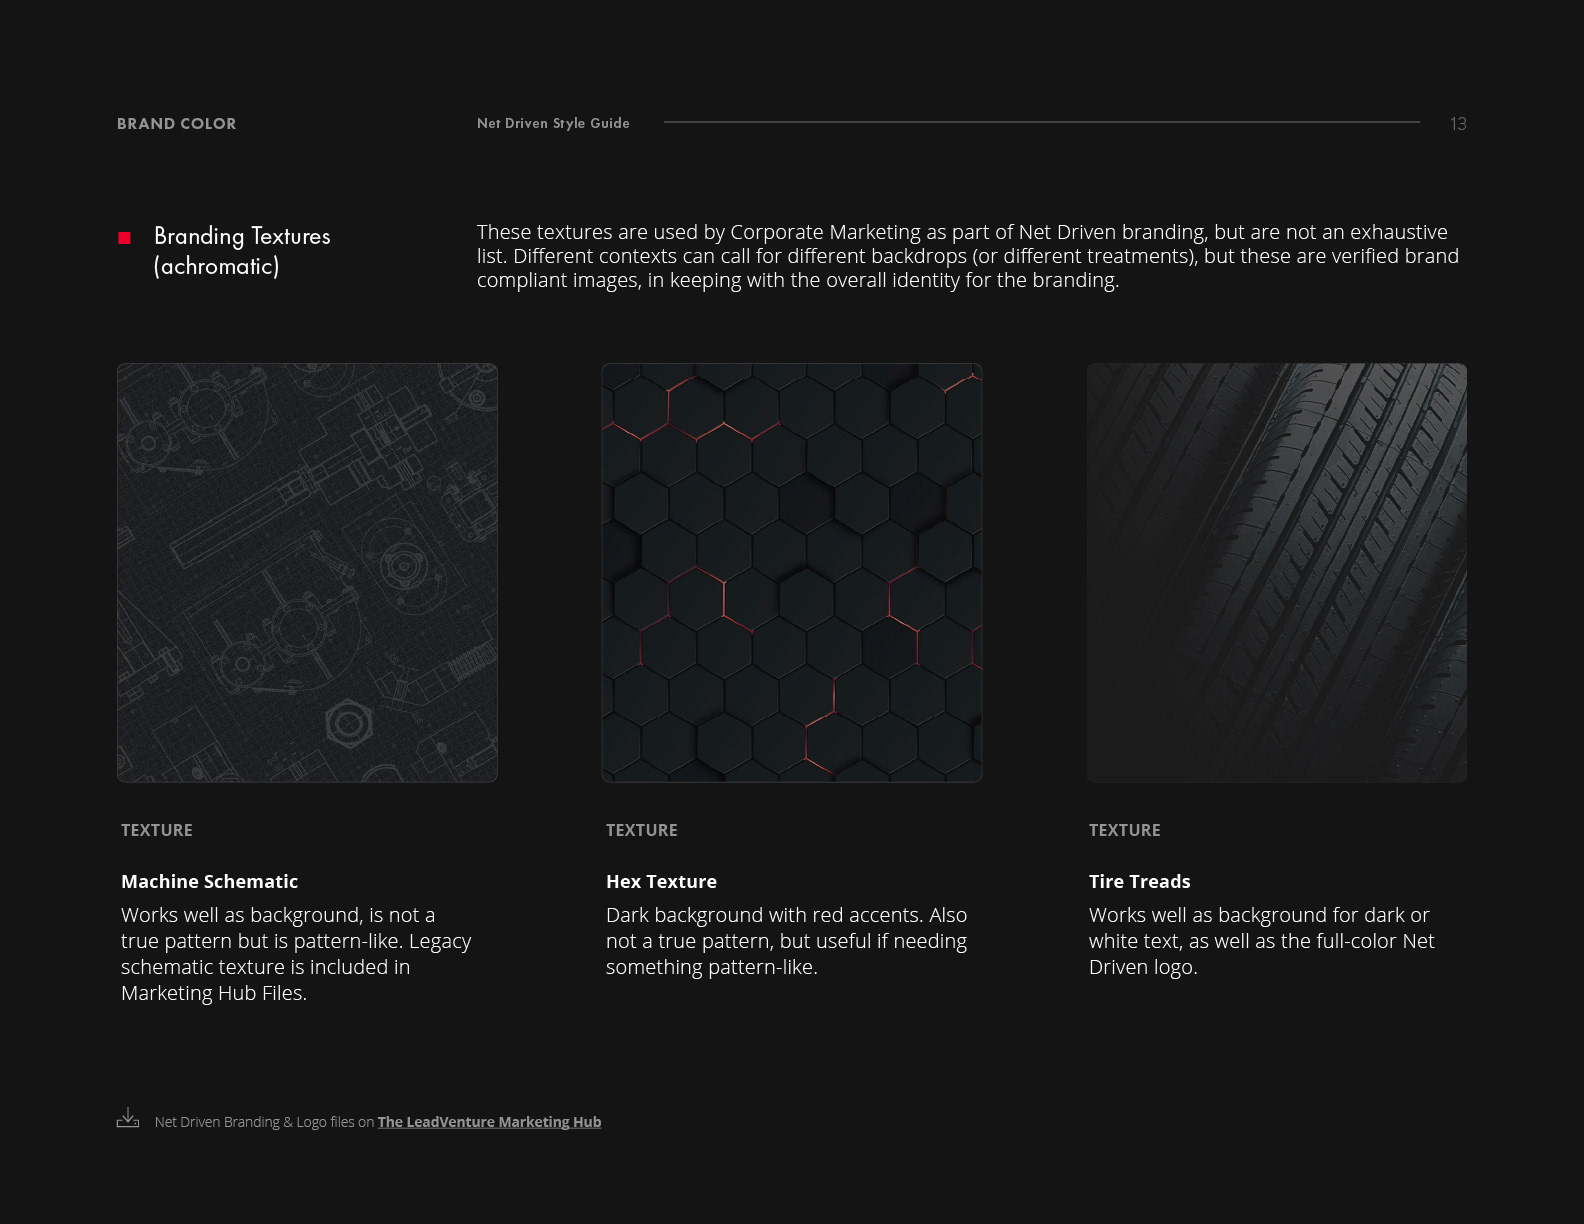The height and width of the screenshot is (1224, 1584).
Task: Click the Branding Textures (achromatic) heading
Action: (x=242, y=251)
